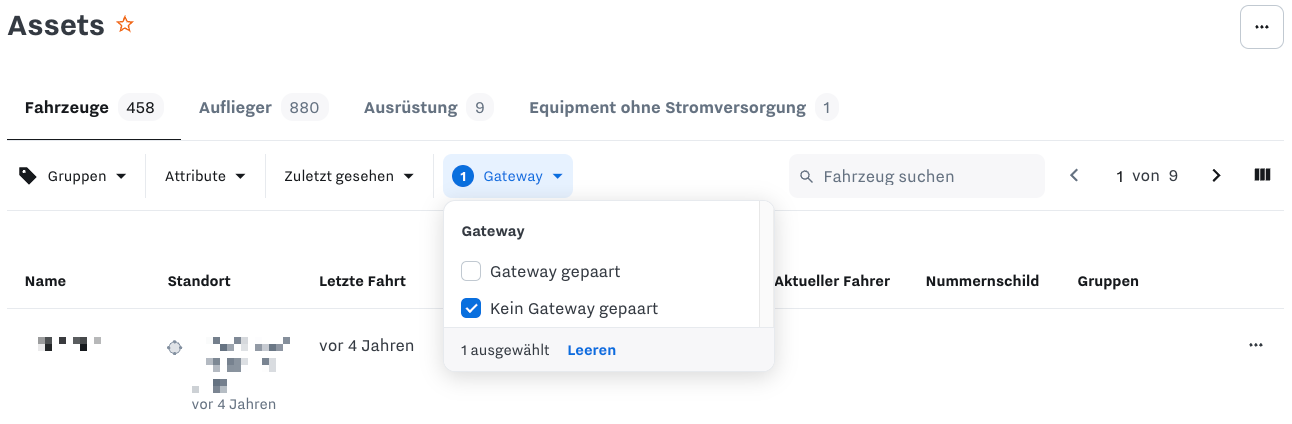Click the Gateway dropdown list scrollbar
Image resolution: width=1292 pixels, height=424 pixels.
(766, 264)
